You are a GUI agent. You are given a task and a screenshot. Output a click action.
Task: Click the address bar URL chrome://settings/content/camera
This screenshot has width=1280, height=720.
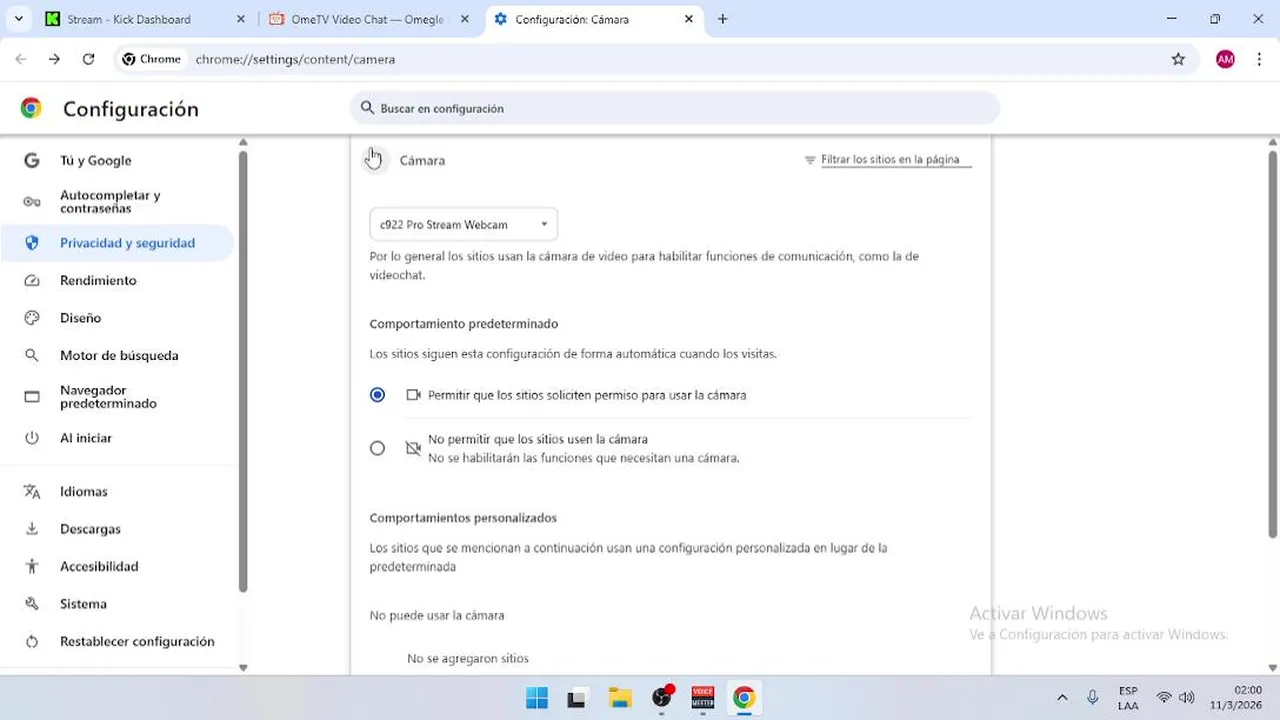coord(295,59)
